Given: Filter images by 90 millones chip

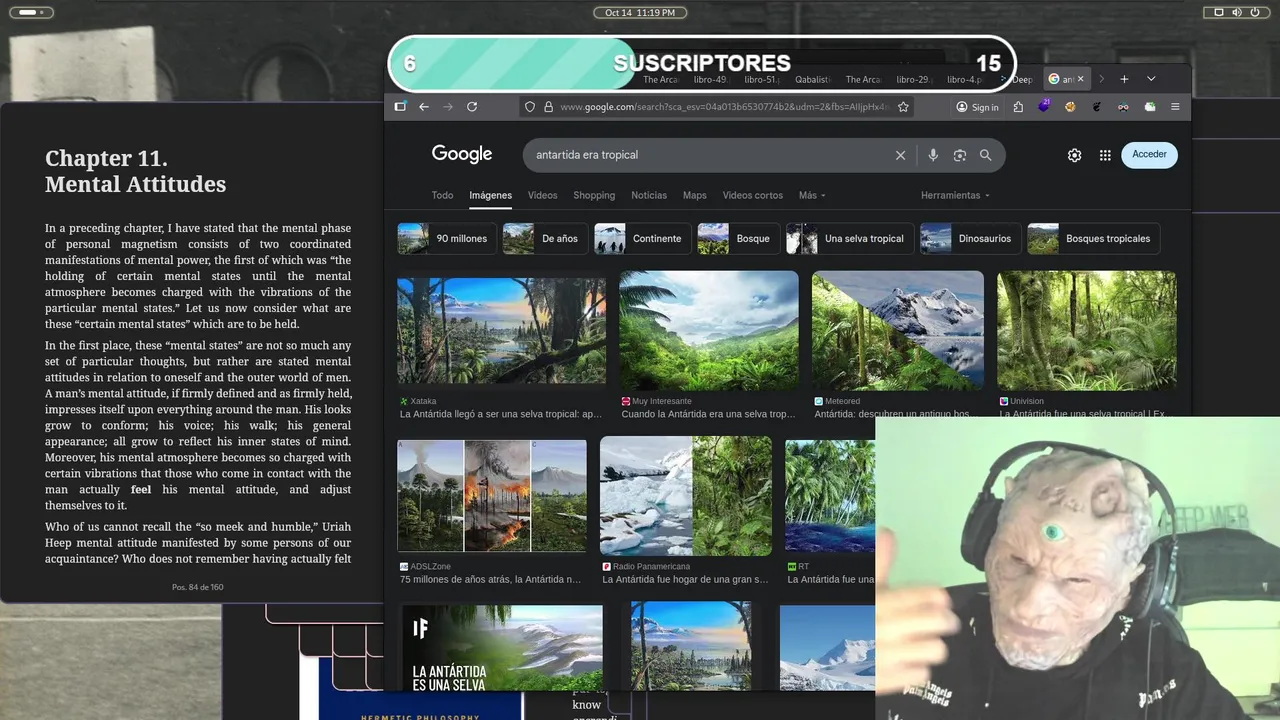Looking at the screenshot, I should (x=446, y=239).
